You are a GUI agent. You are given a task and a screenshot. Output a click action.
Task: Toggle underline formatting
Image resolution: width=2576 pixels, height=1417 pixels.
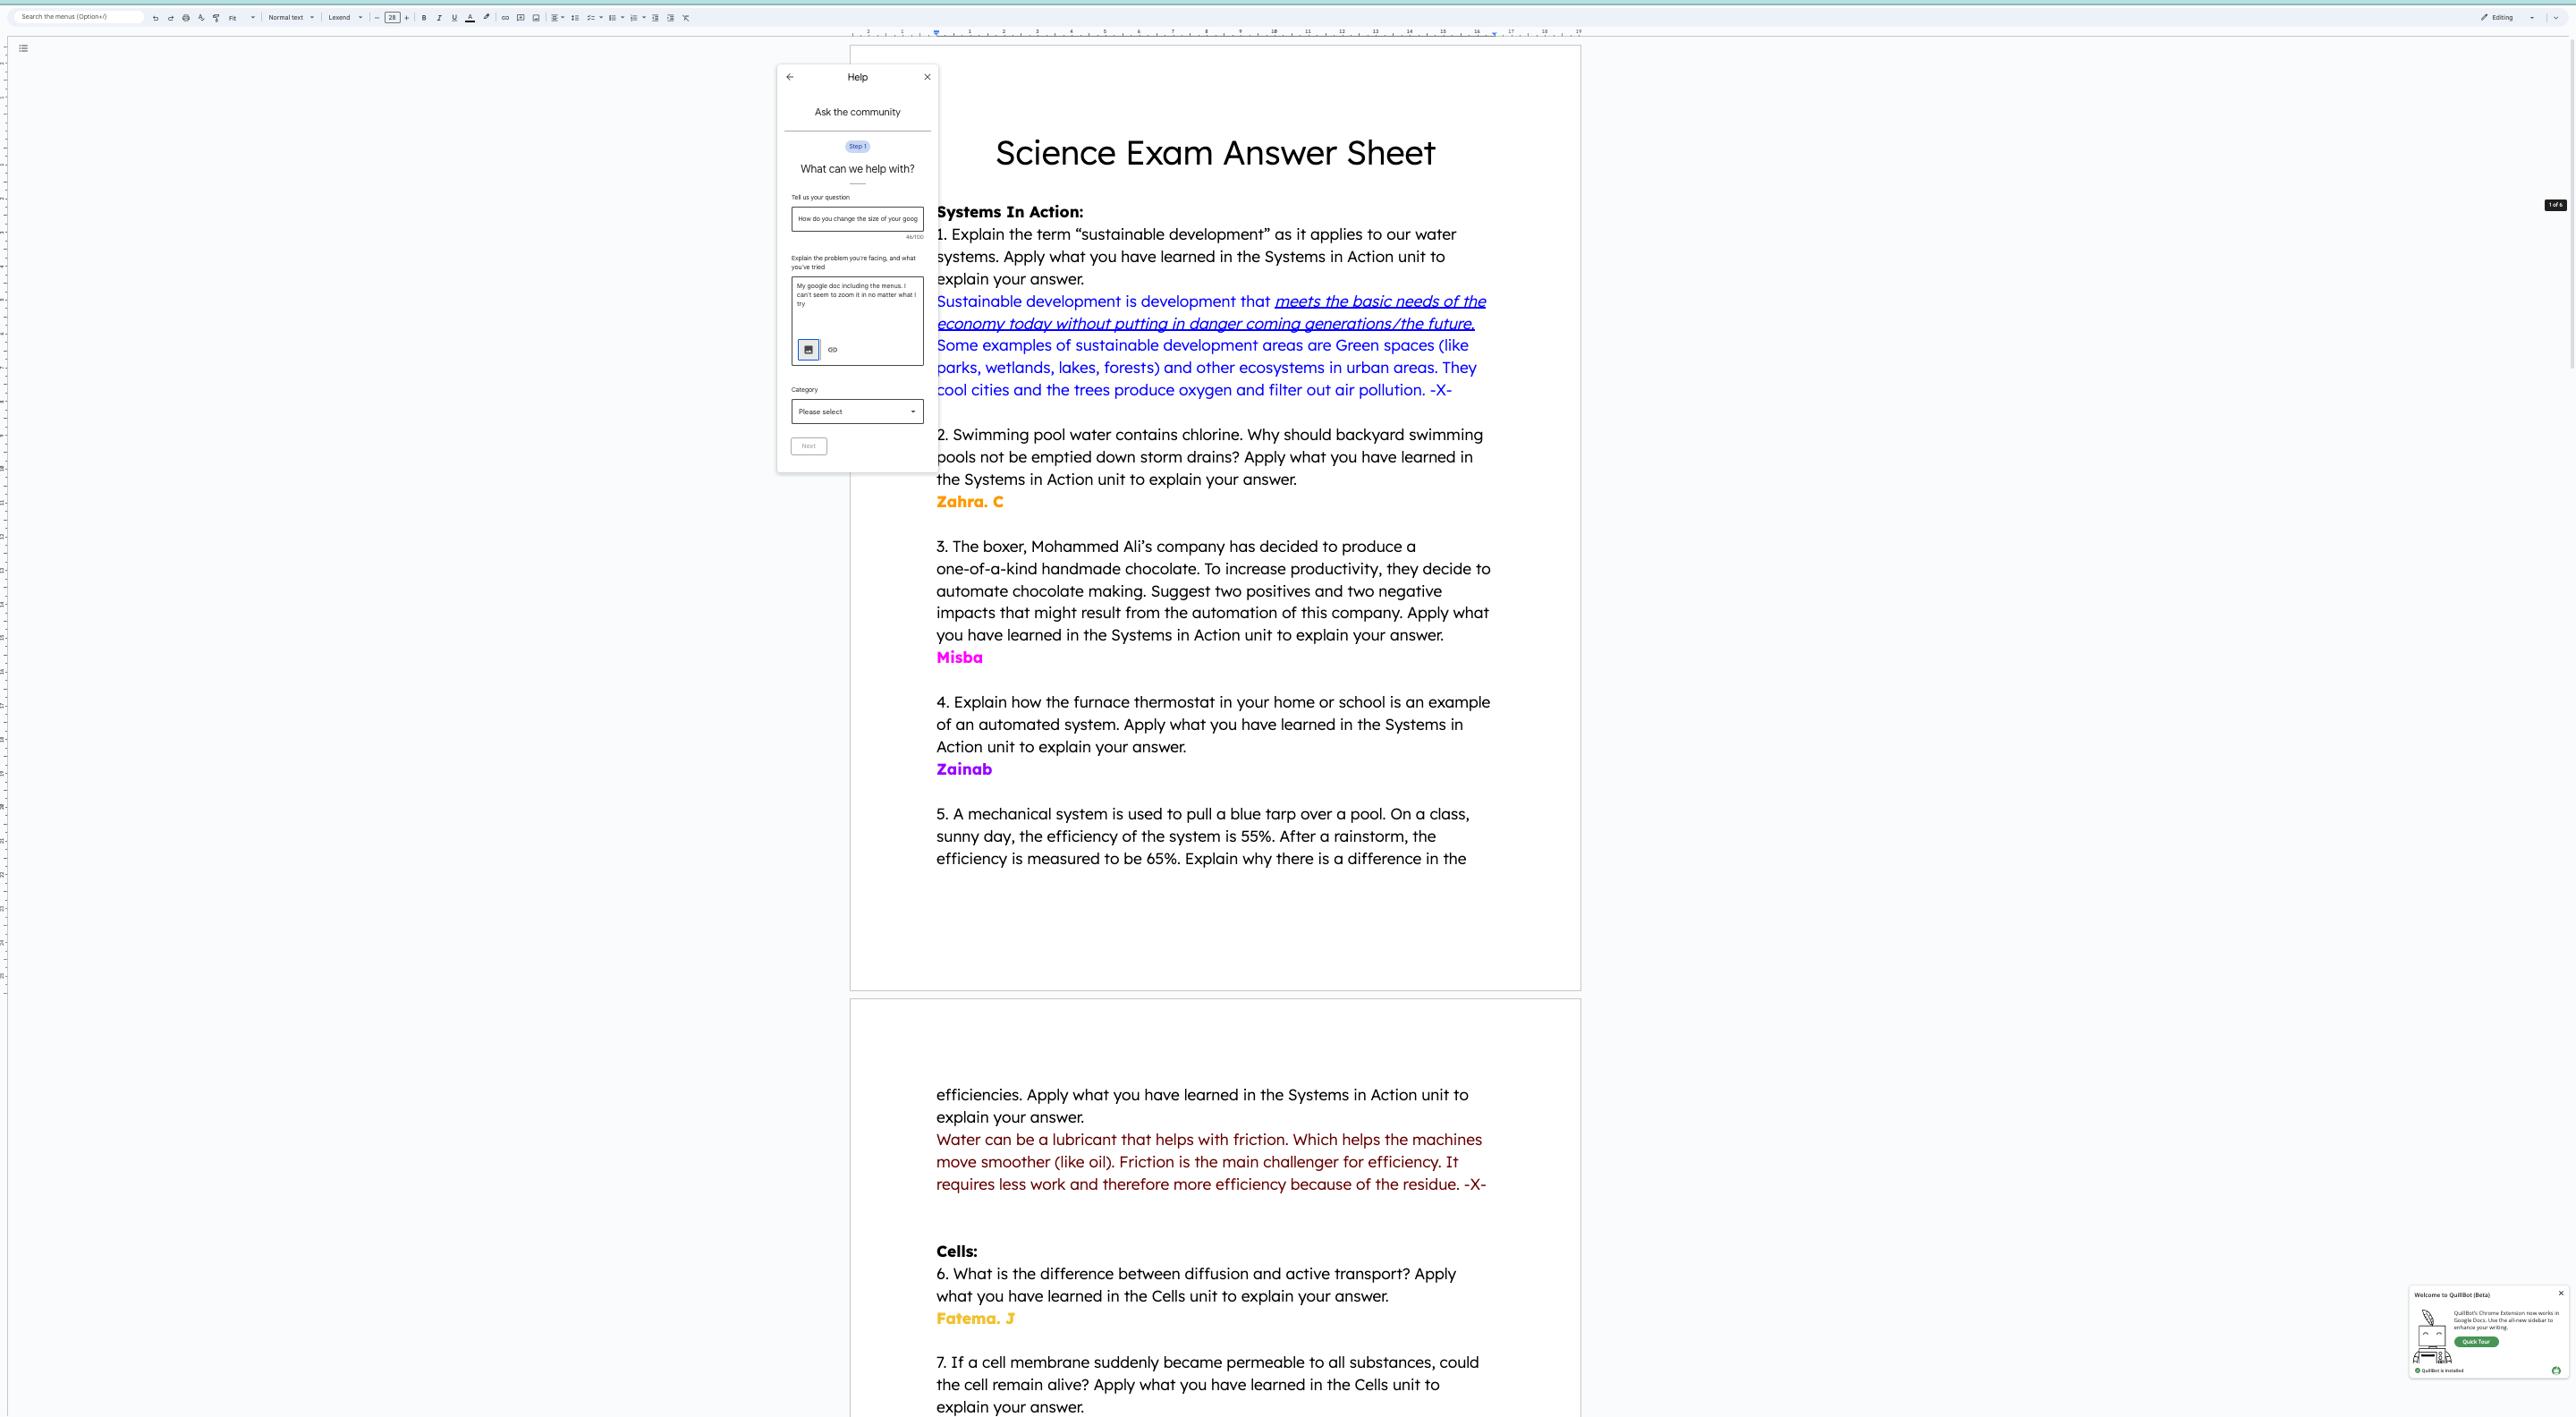tap(454, 18)
